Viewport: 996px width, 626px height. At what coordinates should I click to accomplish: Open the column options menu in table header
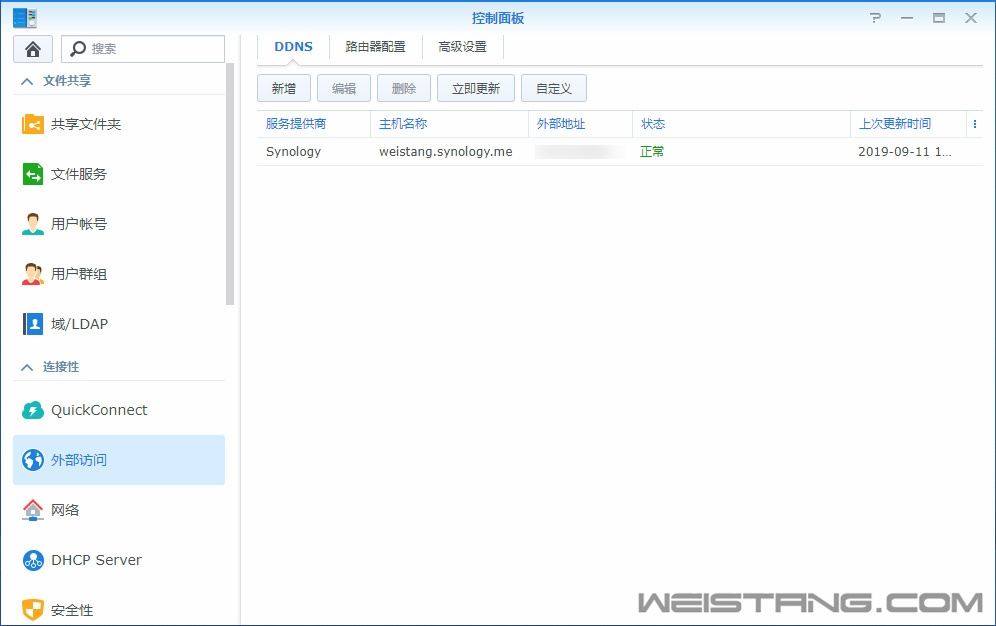974,124
